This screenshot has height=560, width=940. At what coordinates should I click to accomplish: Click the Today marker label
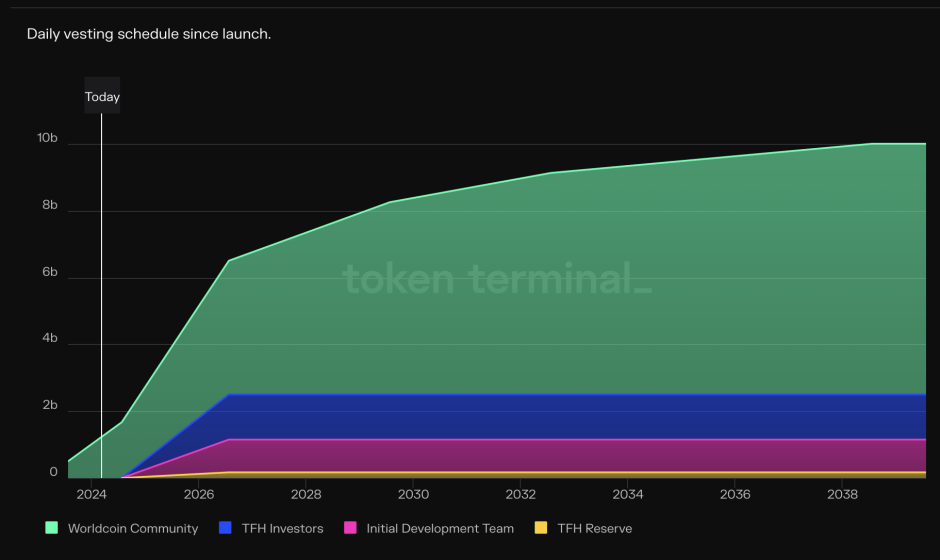point(102,97)
